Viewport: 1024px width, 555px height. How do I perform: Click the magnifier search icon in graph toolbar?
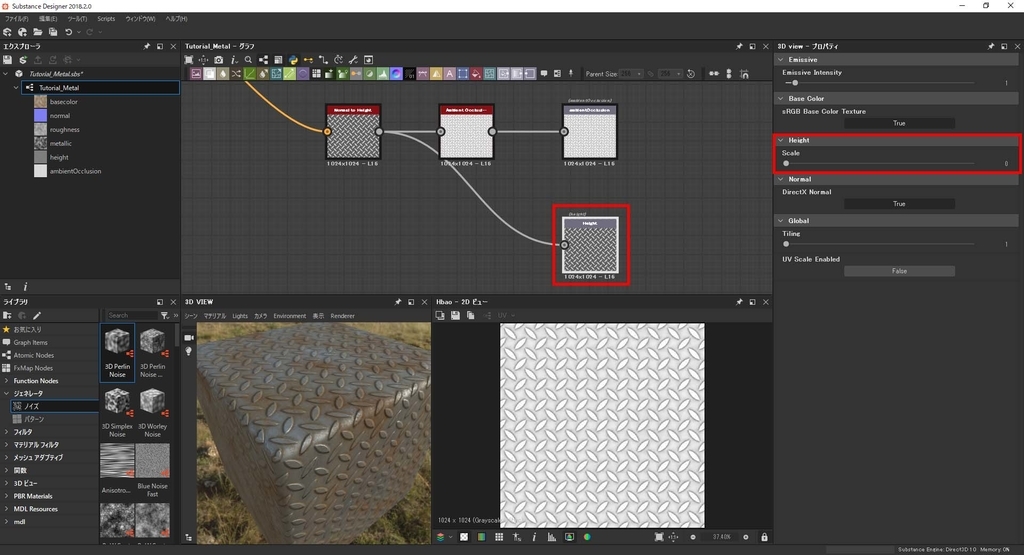pos(248,60)
